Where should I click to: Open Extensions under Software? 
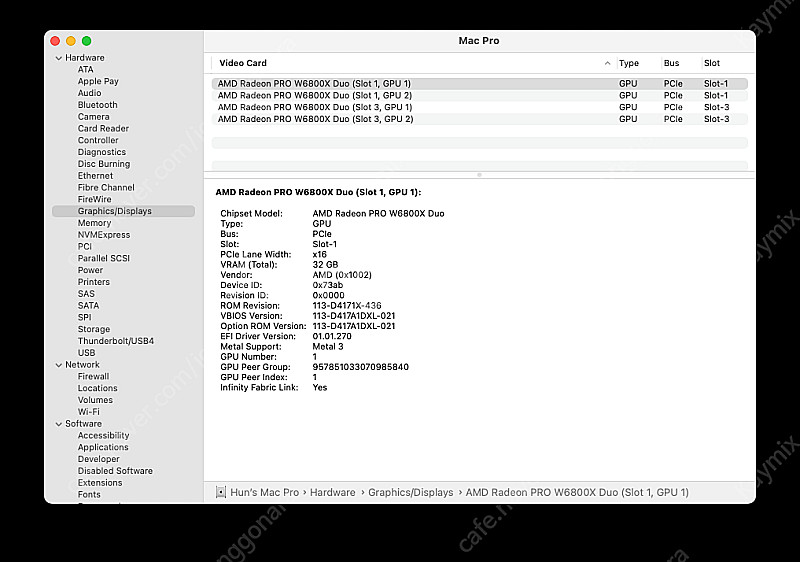coord(100,482)
